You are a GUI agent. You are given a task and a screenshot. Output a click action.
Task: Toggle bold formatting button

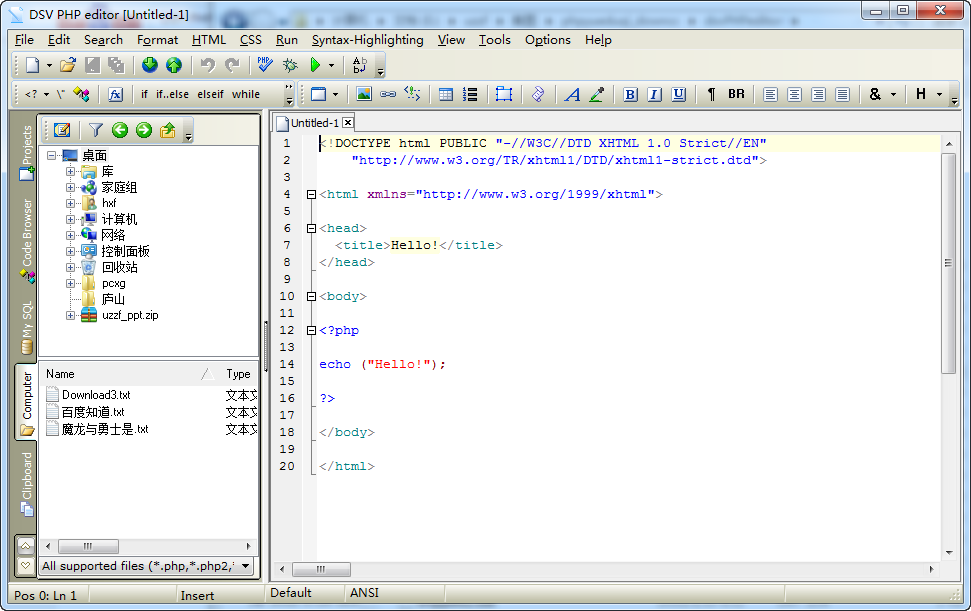(x=631, y=94)
